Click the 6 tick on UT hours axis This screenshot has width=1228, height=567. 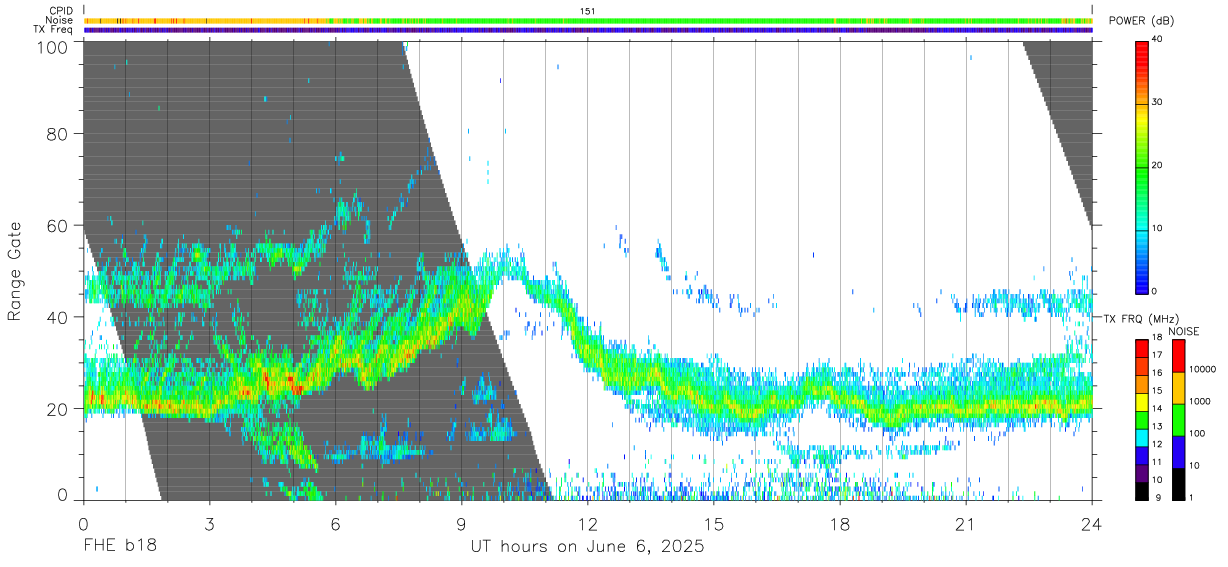tap(335, 525)
